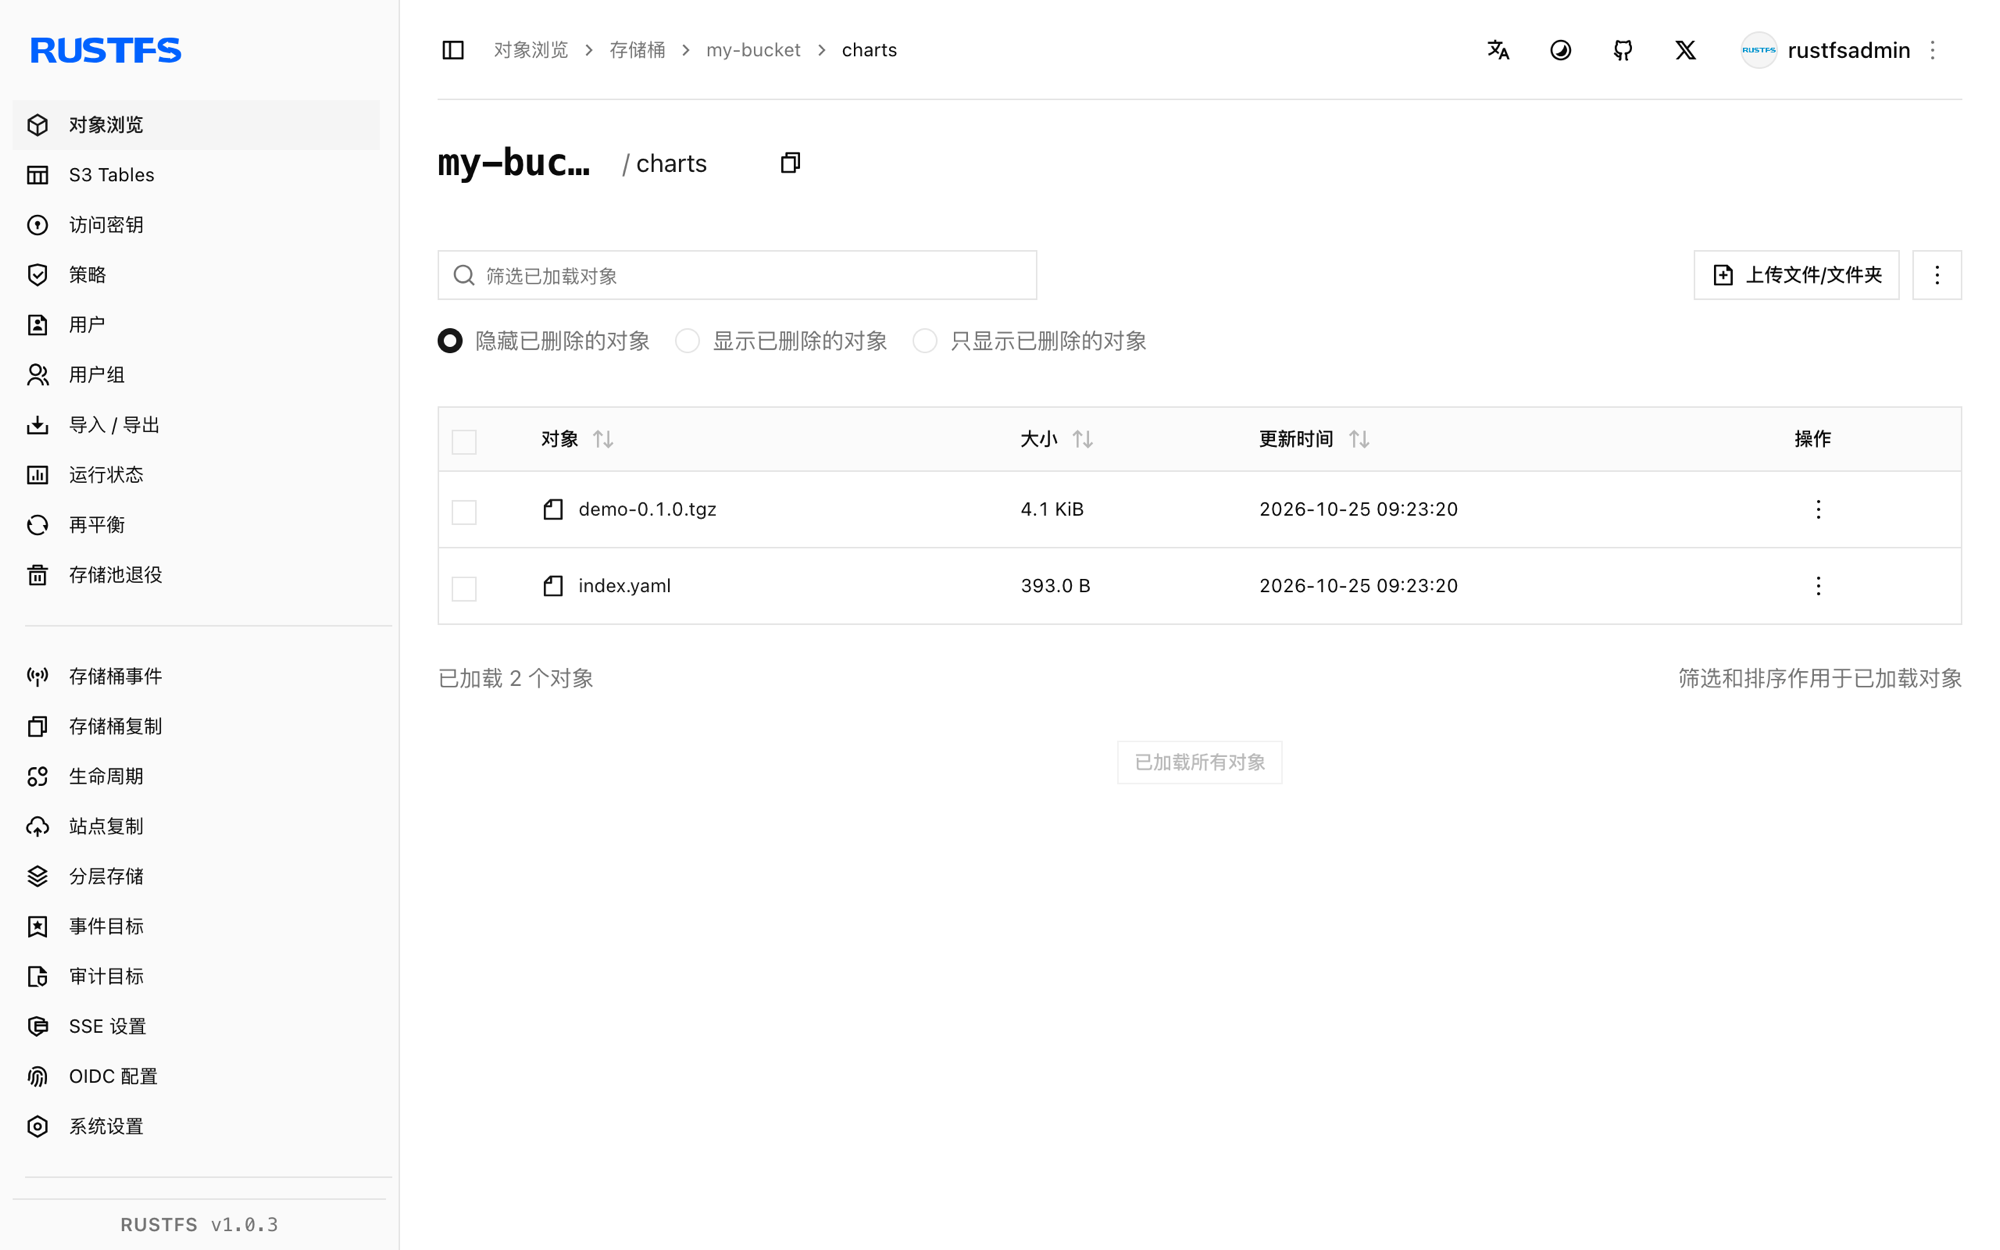Viewport: 2000px width, 1250px height.
Task: Open 再平衡 rebalance page
Action: tap(196, 525)
